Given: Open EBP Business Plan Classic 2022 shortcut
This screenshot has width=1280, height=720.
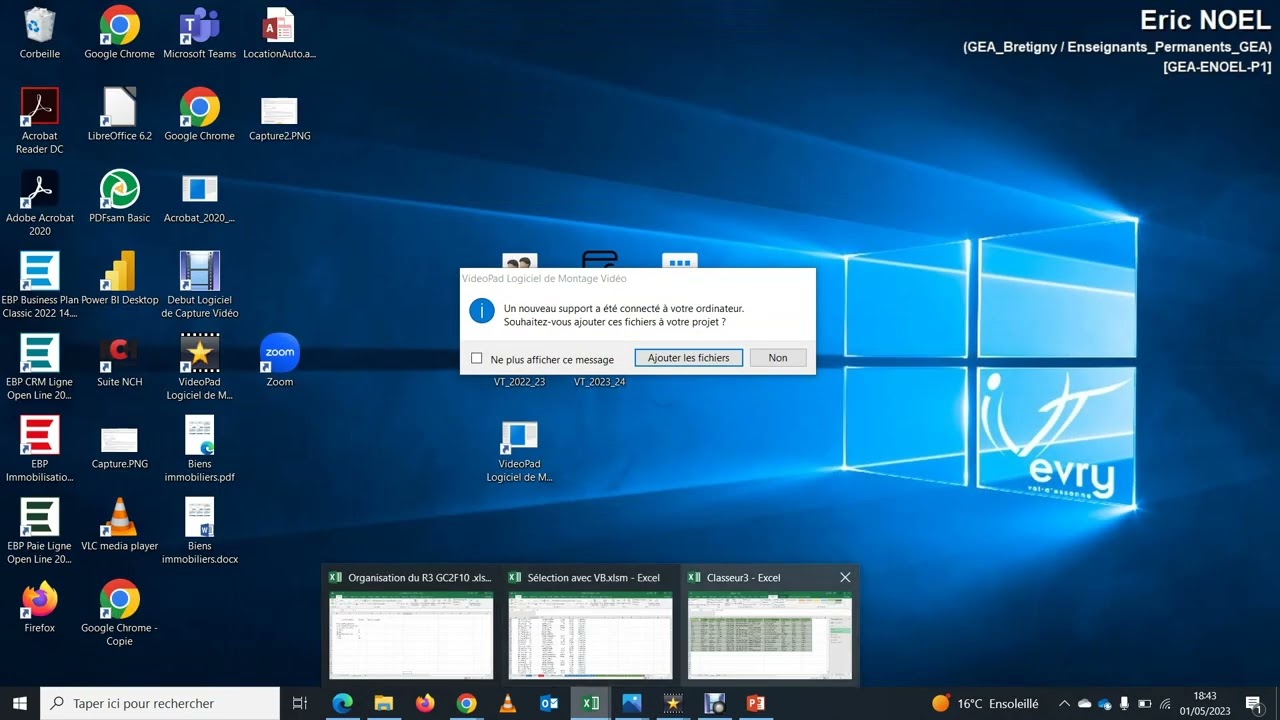Looking at the screenshot, I should (40, 285).
